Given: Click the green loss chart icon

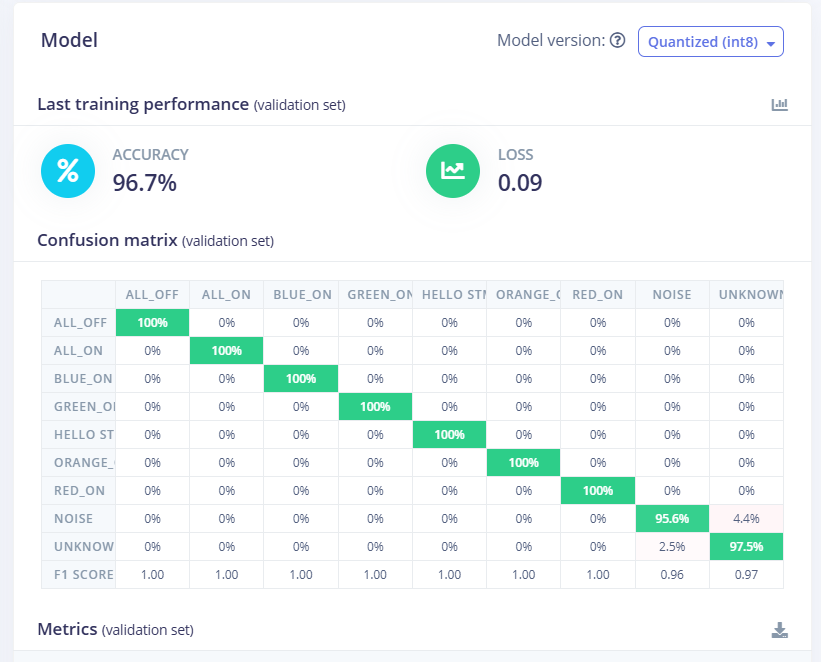Looking at the screenshot, I should [453, 171].
